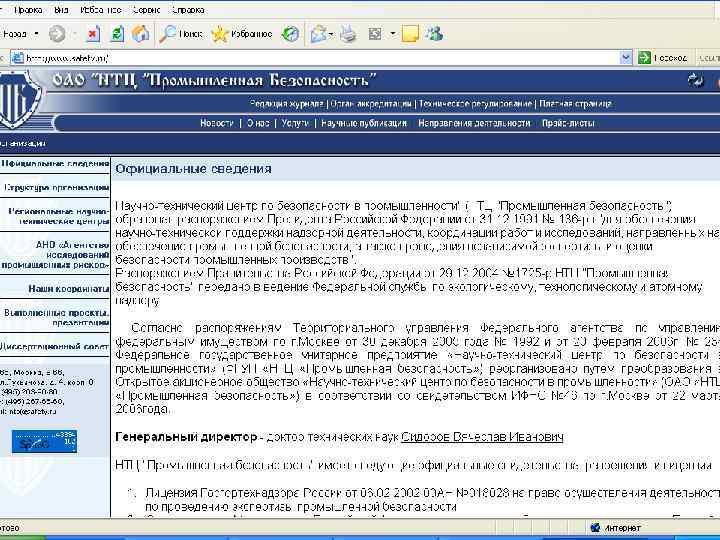The image size is (720, 540).
Task: Open the Научные публикации page
Action: (364, 123)
